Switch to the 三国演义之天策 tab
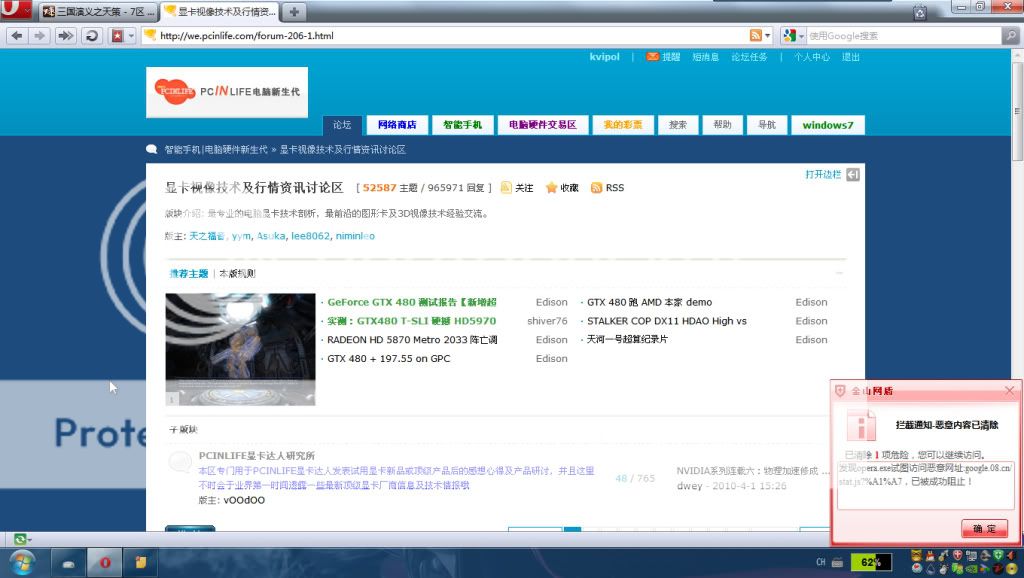 click(x=98, y=12)
